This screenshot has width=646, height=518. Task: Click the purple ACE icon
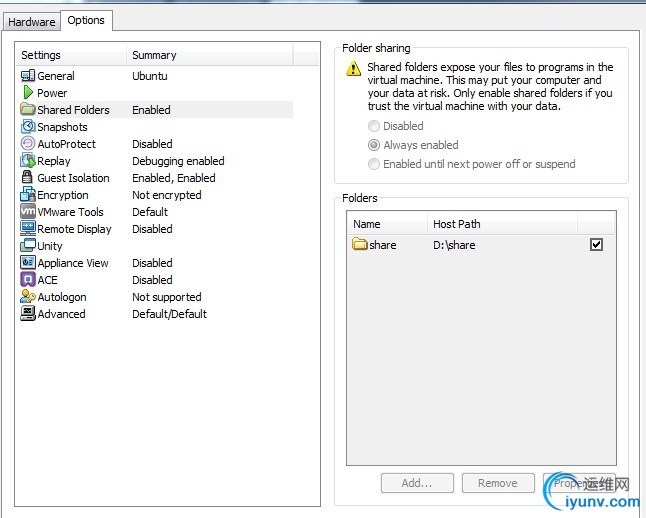click(28, 279)
